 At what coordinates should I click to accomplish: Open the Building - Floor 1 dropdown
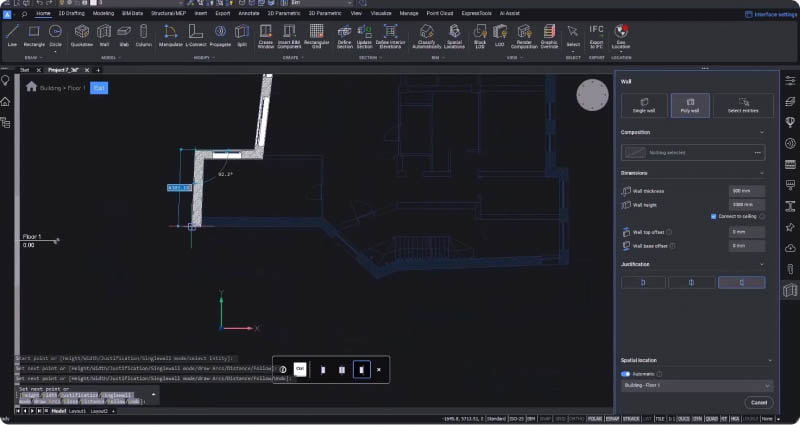pos(697,386)
